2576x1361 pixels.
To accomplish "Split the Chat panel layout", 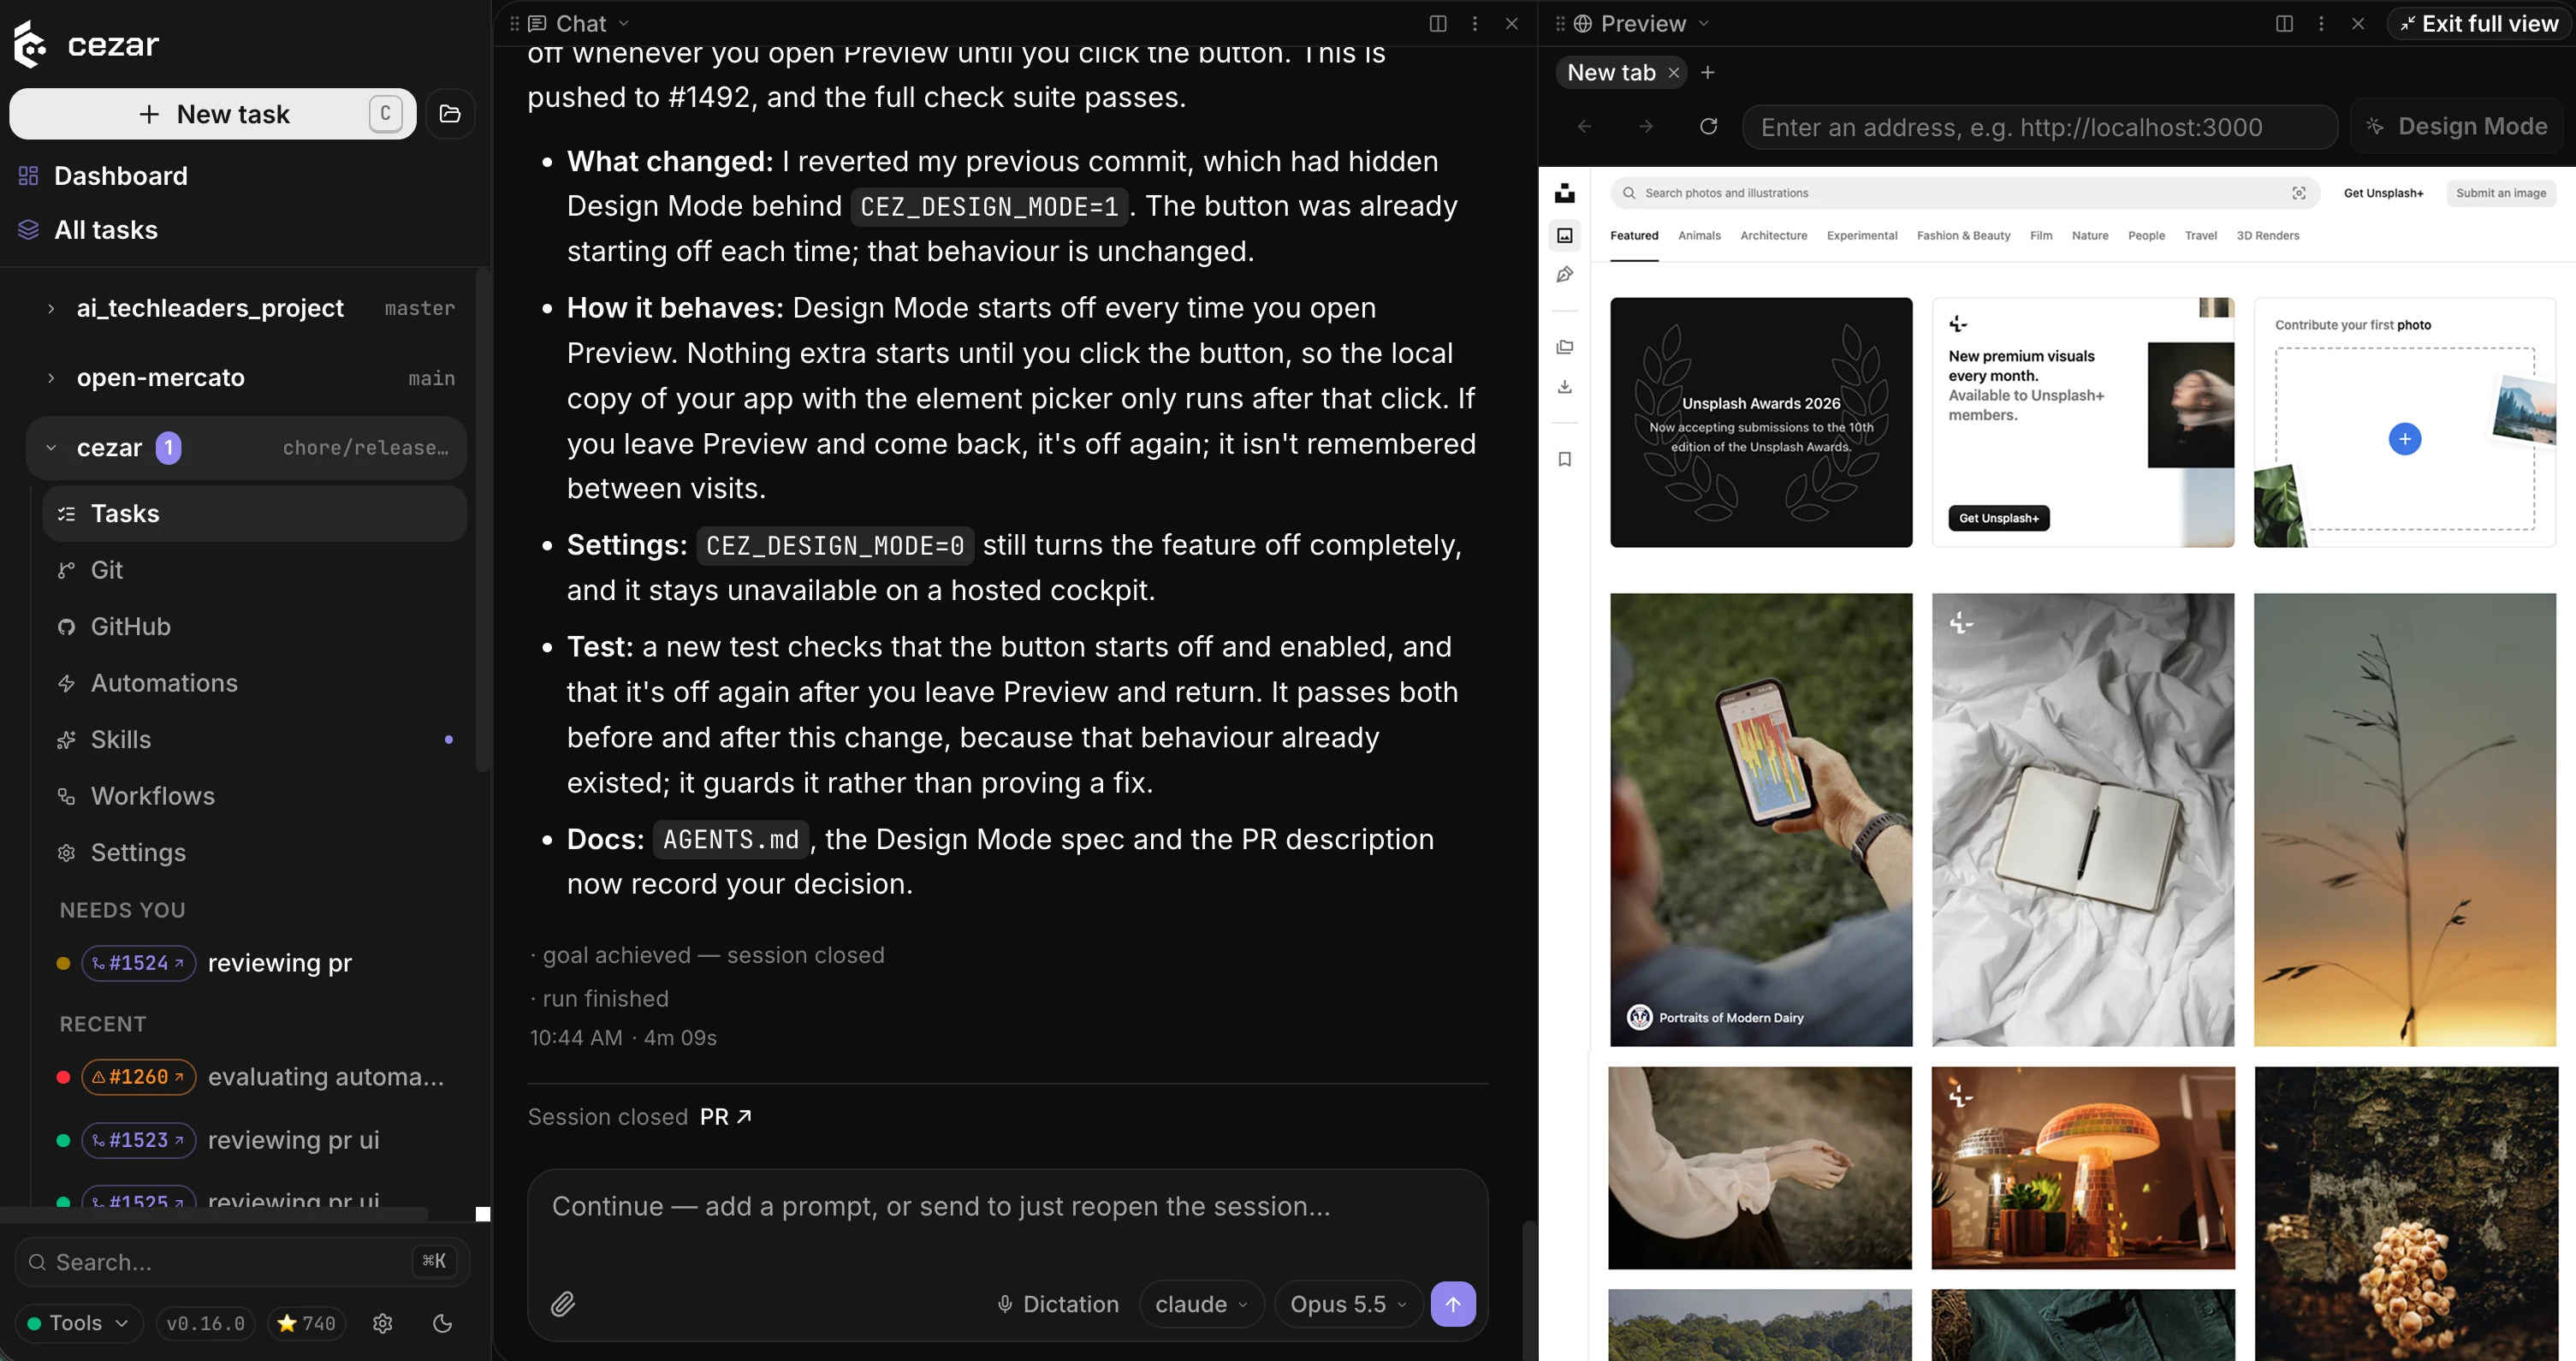I will click(x=1438, y=23).
